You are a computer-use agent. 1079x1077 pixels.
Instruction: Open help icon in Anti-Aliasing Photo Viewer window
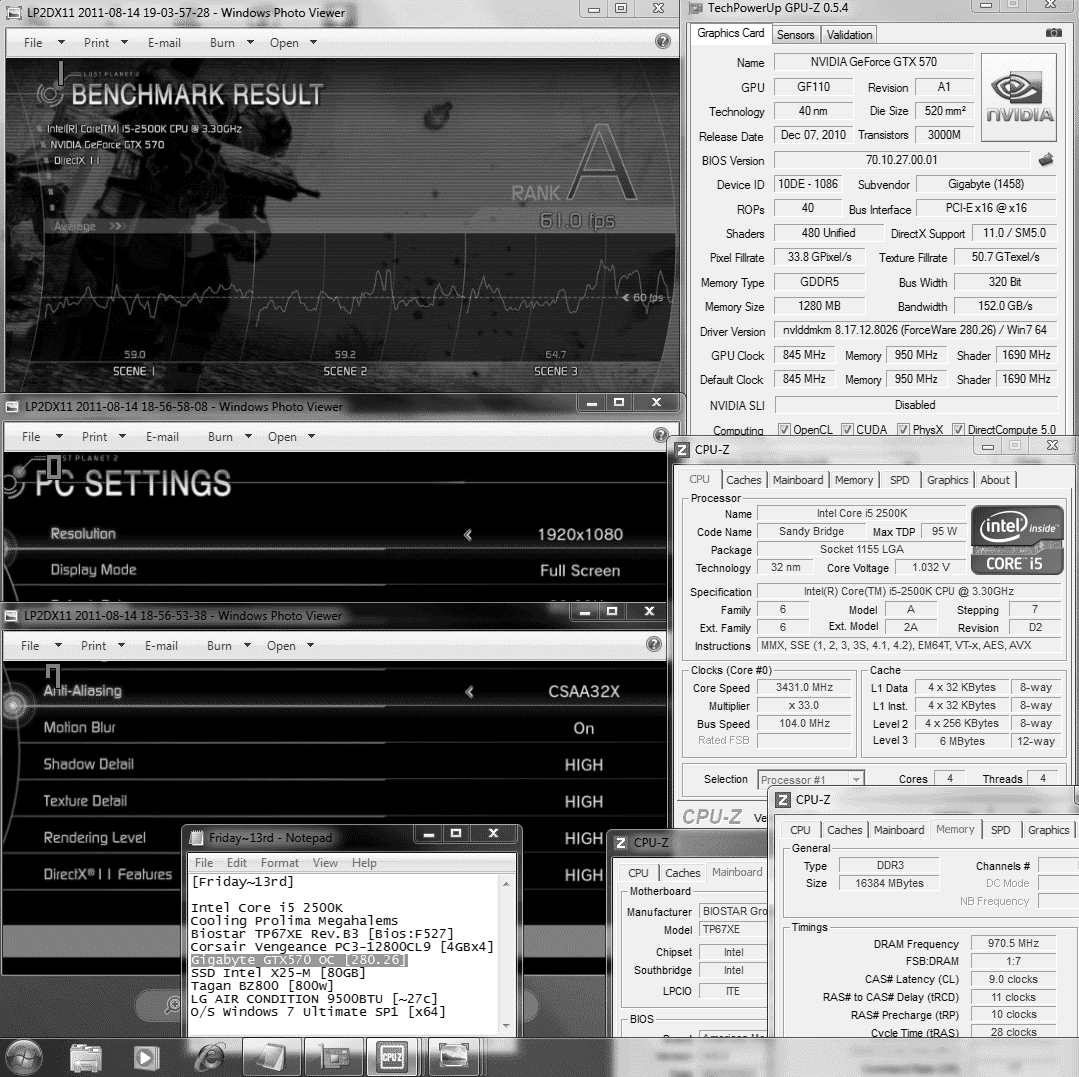(x=654, y=644)
